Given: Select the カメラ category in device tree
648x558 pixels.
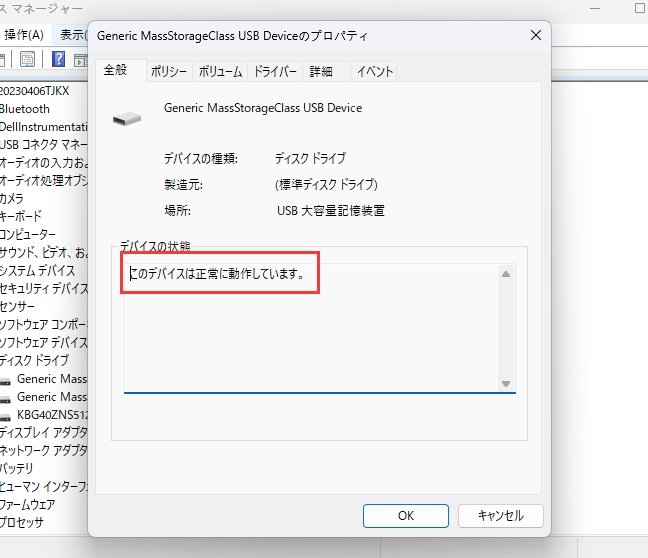Looking at the screenshot, I should (12, 198).
